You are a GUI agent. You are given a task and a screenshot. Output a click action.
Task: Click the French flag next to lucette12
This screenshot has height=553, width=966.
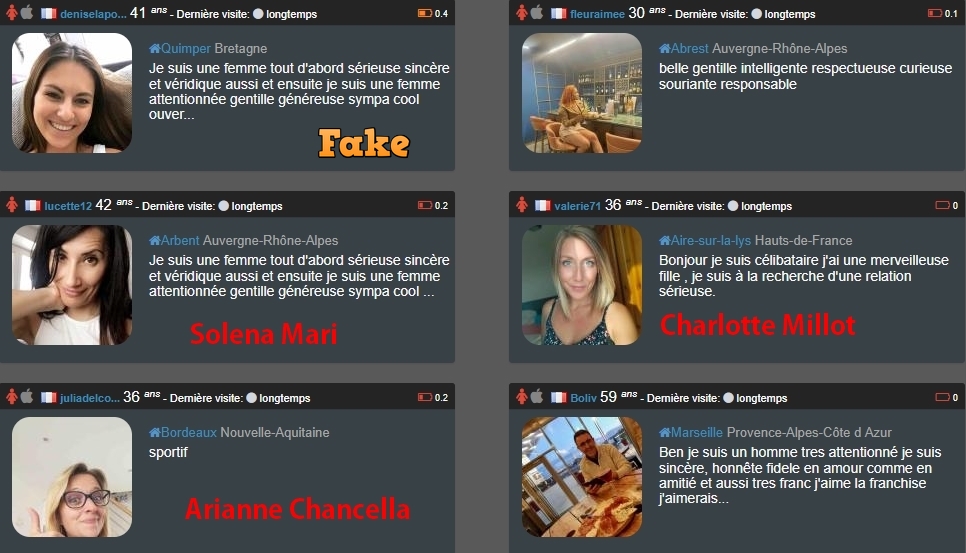pos(33,206)
